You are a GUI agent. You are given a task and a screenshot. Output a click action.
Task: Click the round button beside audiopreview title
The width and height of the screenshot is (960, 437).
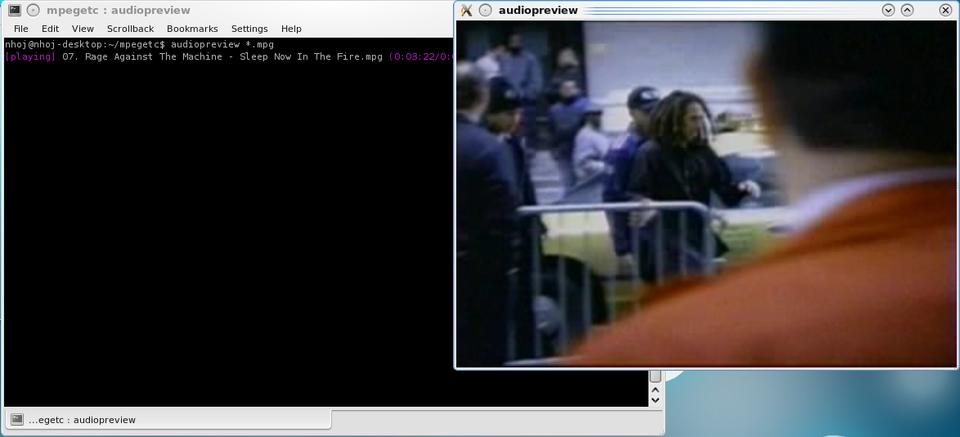(x=485, y=10)
